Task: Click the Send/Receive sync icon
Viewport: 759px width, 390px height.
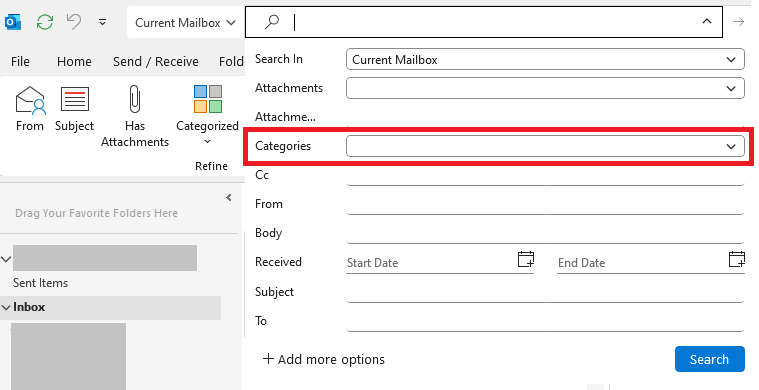Action: 45,22
